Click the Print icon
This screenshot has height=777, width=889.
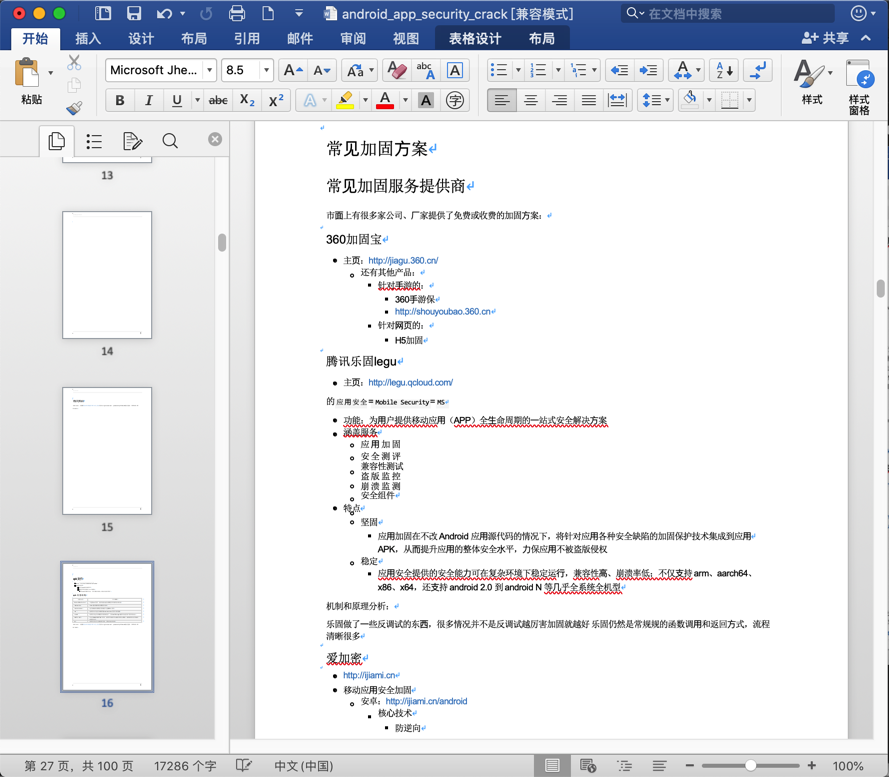coord(237,14)
